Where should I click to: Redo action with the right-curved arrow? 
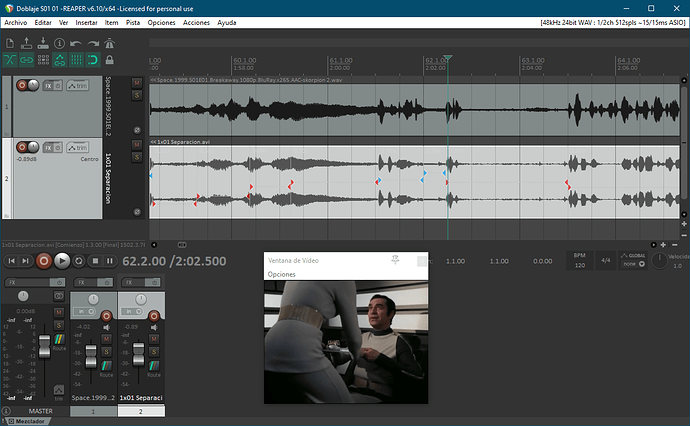[x=93, y=43]
